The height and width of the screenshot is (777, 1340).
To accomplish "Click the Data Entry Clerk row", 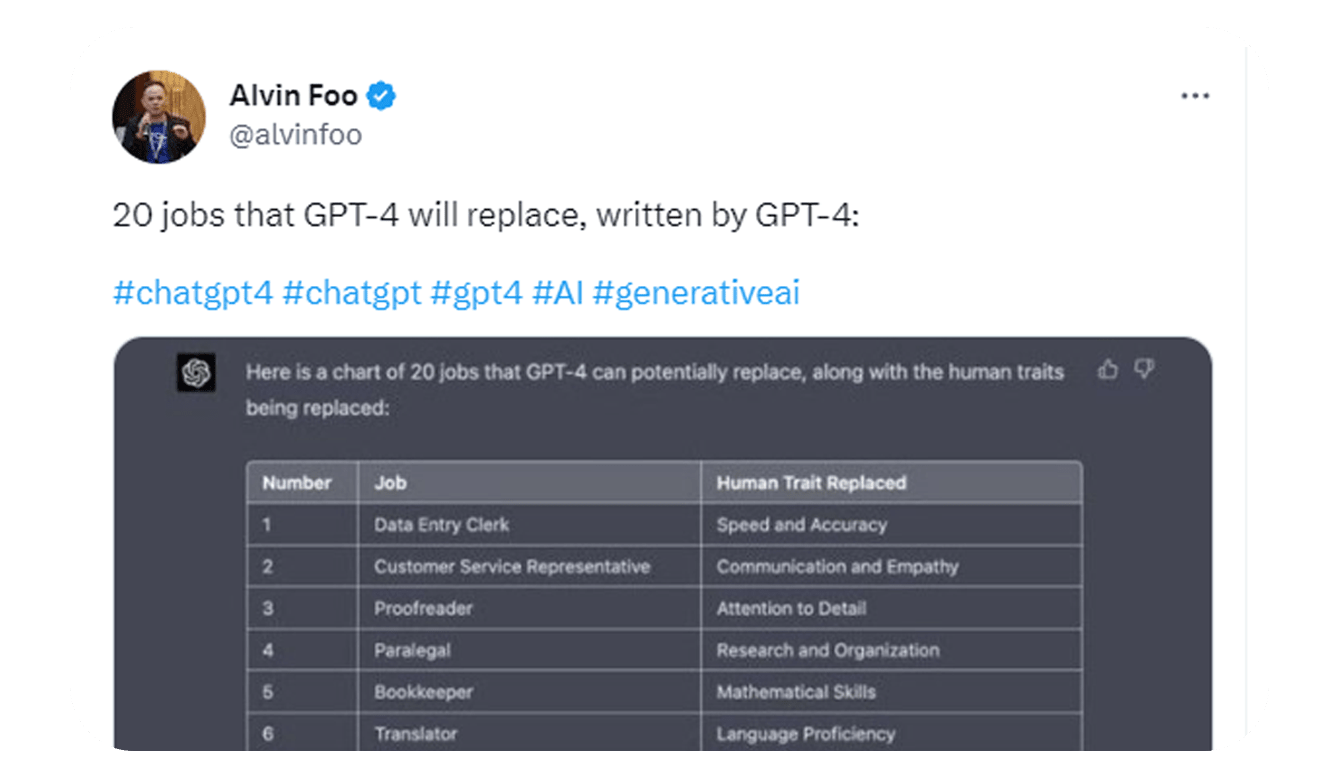I will 442,525.
